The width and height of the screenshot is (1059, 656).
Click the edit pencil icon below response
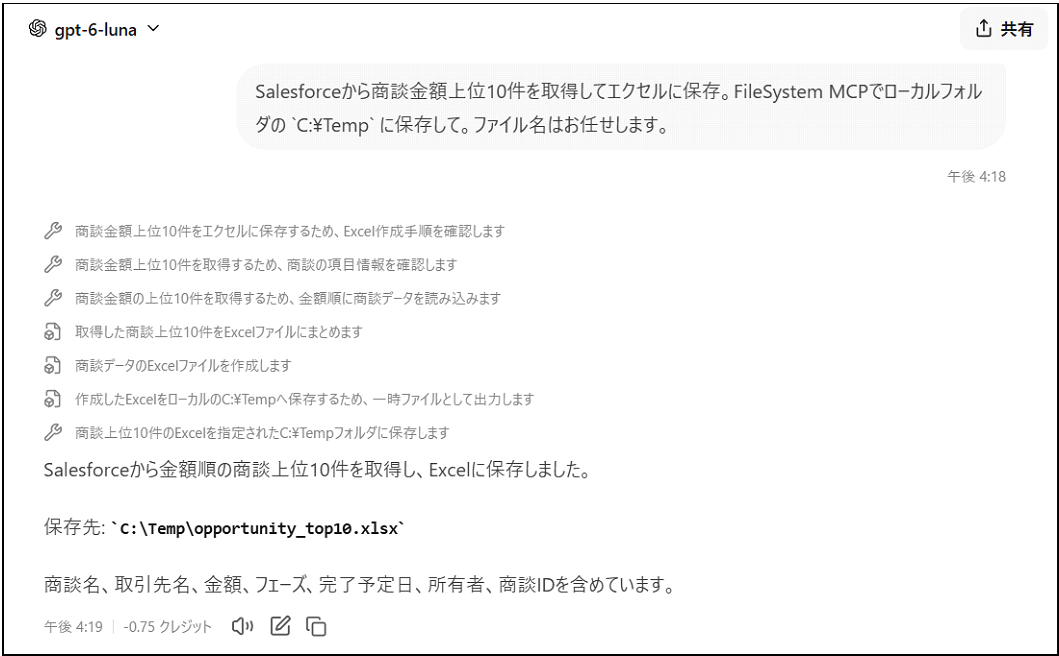280,626
